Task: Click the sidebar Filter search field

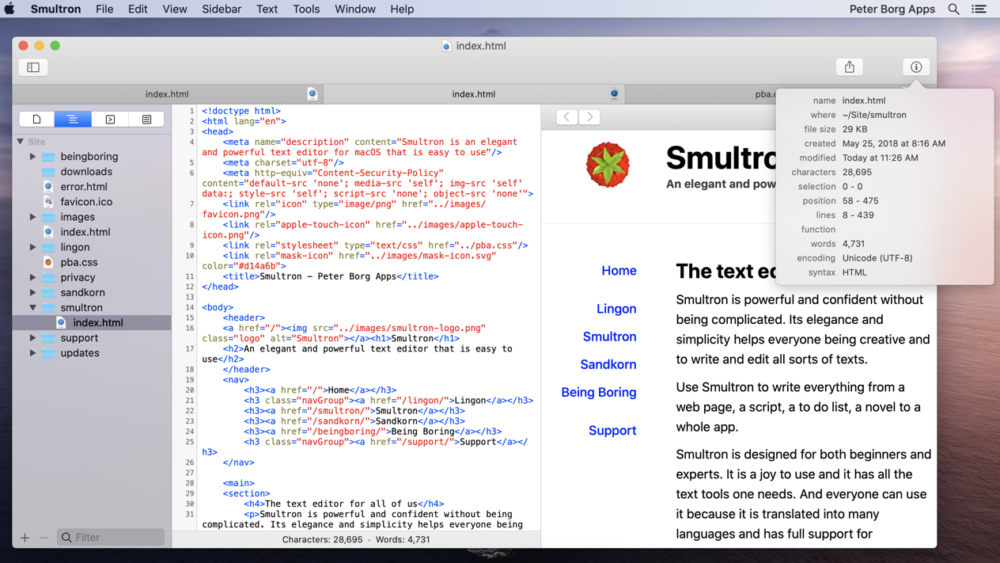Action: pyautogui.click(x=110, y=537)
